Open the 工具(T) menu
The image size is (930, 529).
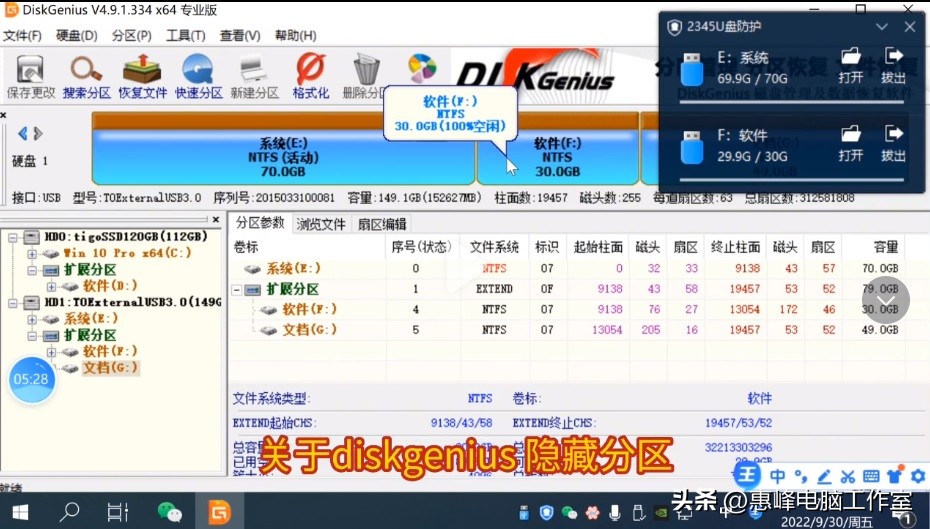point(186,36)
